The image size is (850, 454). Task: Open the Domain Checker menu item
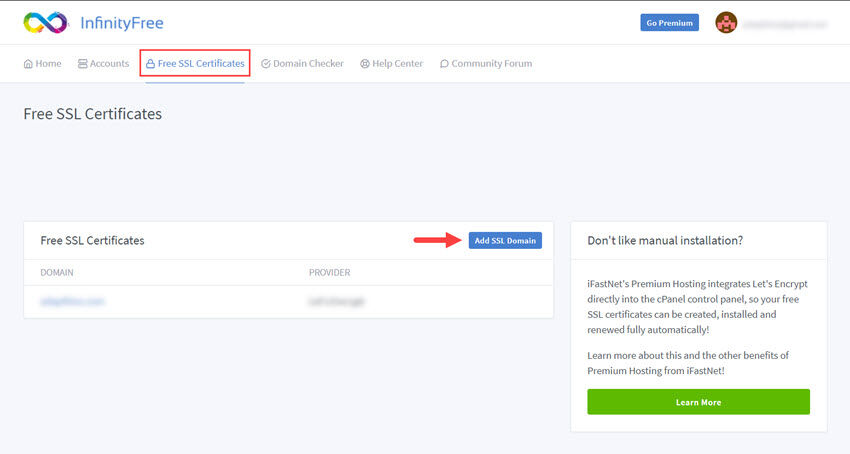click(302, 63)
